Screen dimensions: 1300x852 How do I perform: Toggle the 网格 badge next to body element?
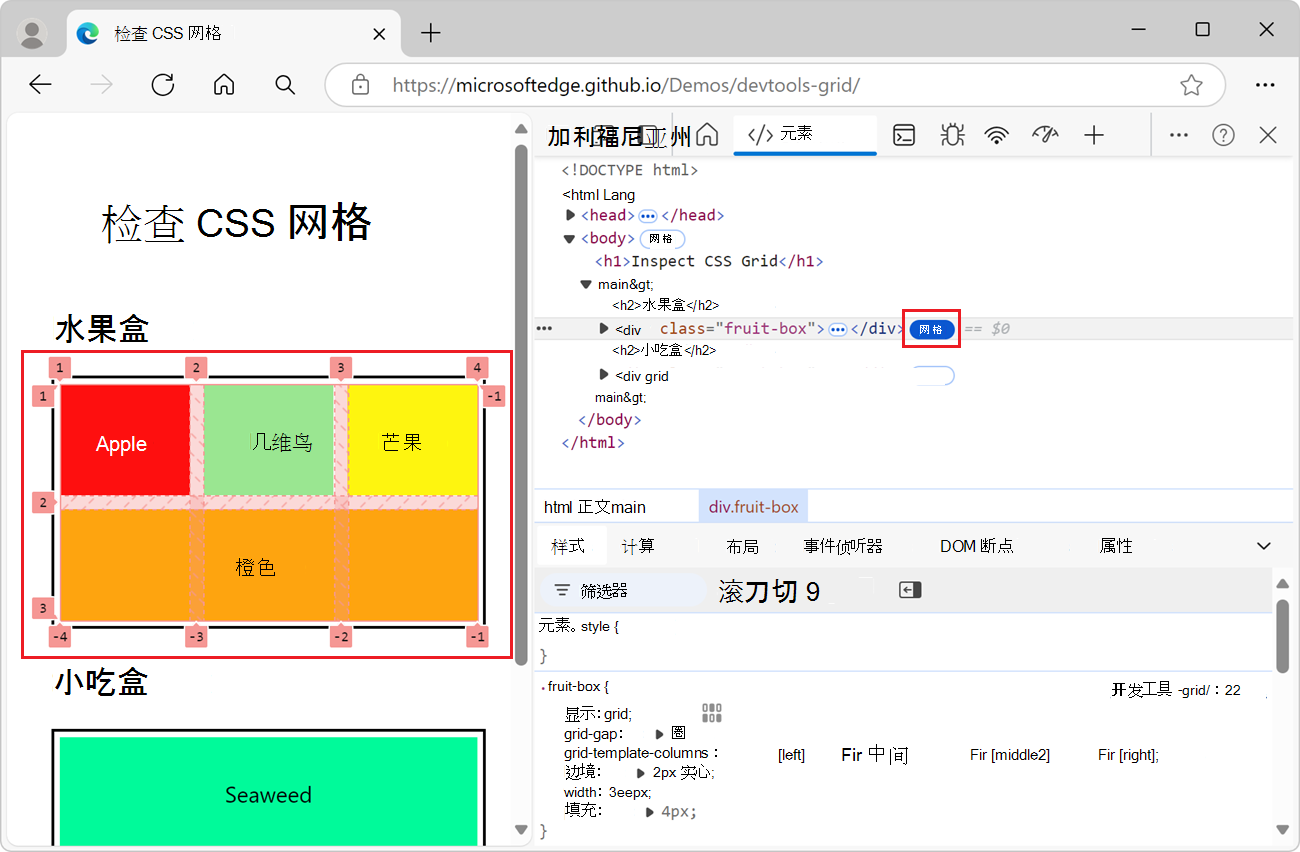661,238
